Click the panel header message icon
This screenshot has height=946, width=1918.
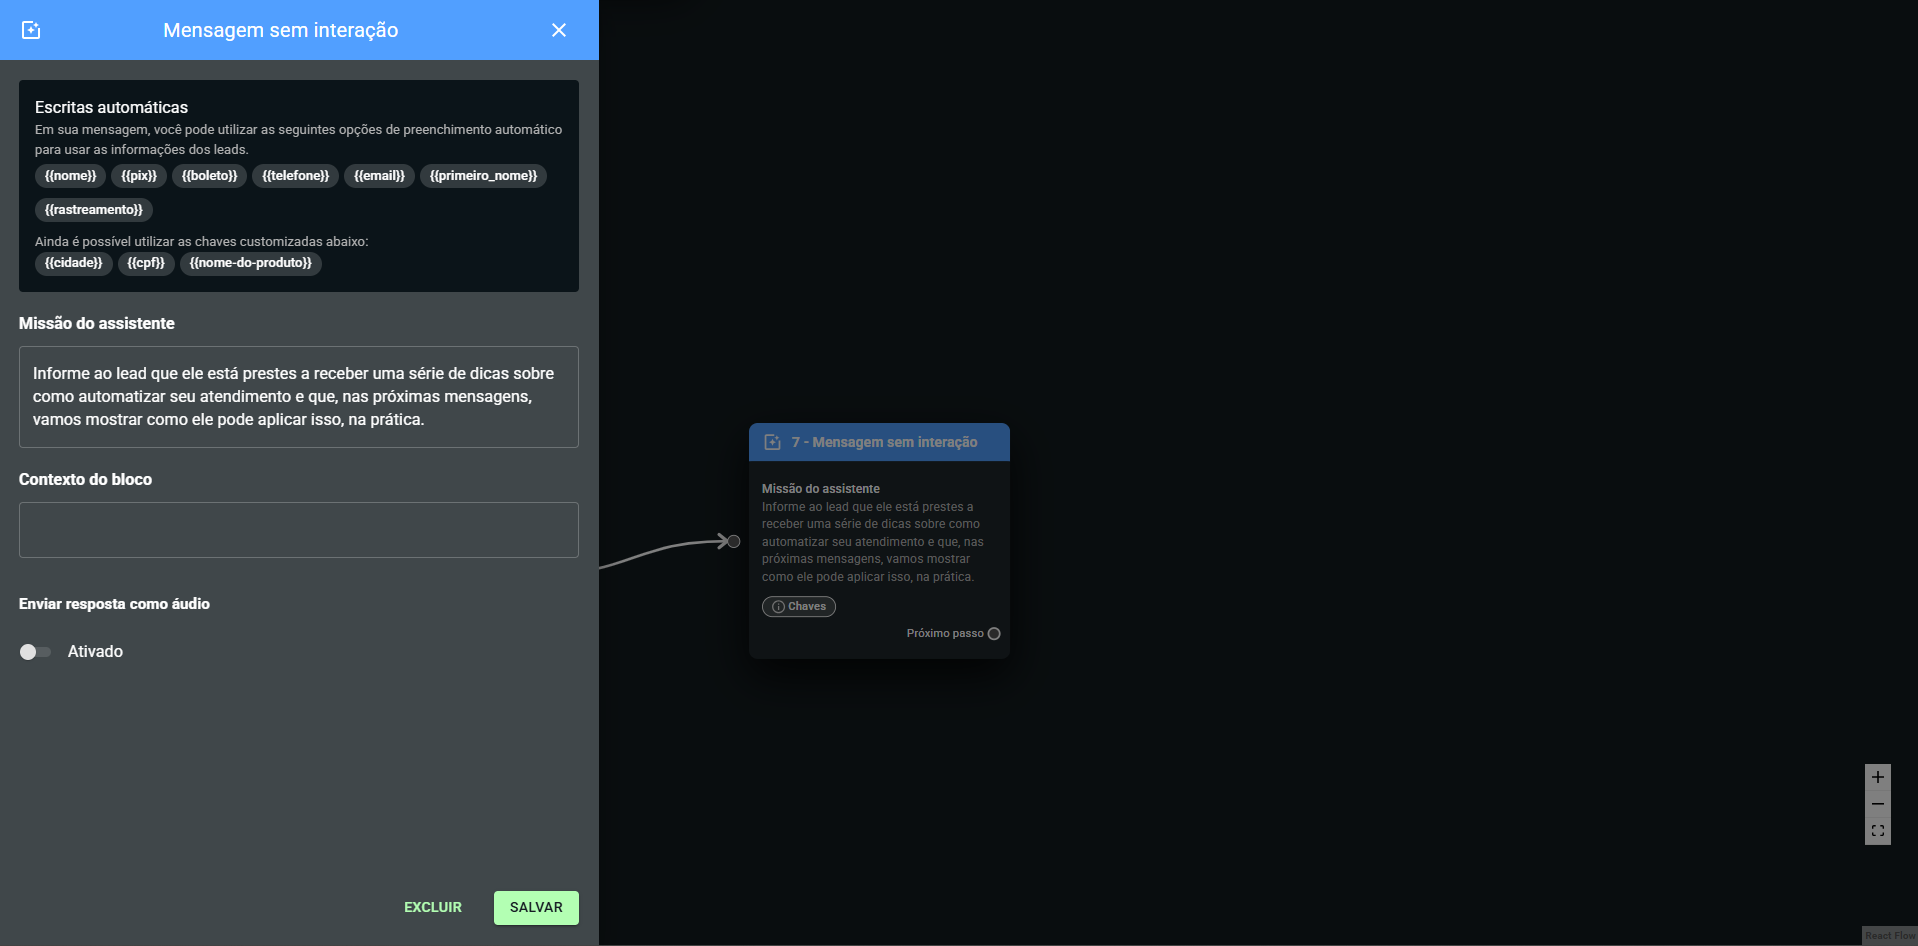[x=31, y=30]
